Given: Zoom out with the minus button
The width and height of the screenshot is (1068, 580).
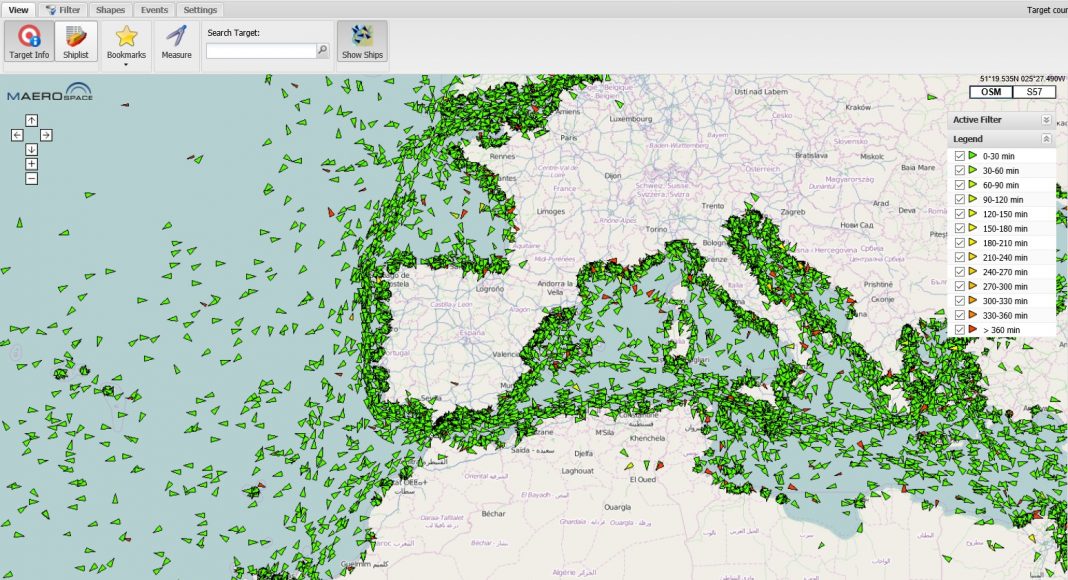Looking at the screenshot, I should (x=31, y=178).
